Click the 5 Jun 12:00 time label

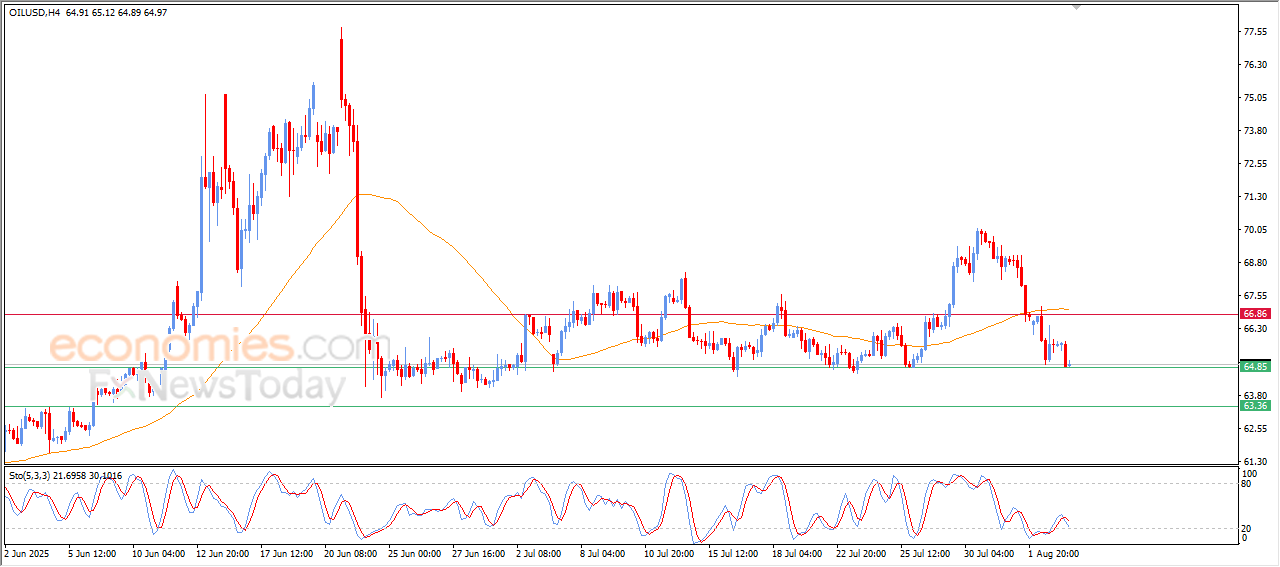[x=91, y=552]
